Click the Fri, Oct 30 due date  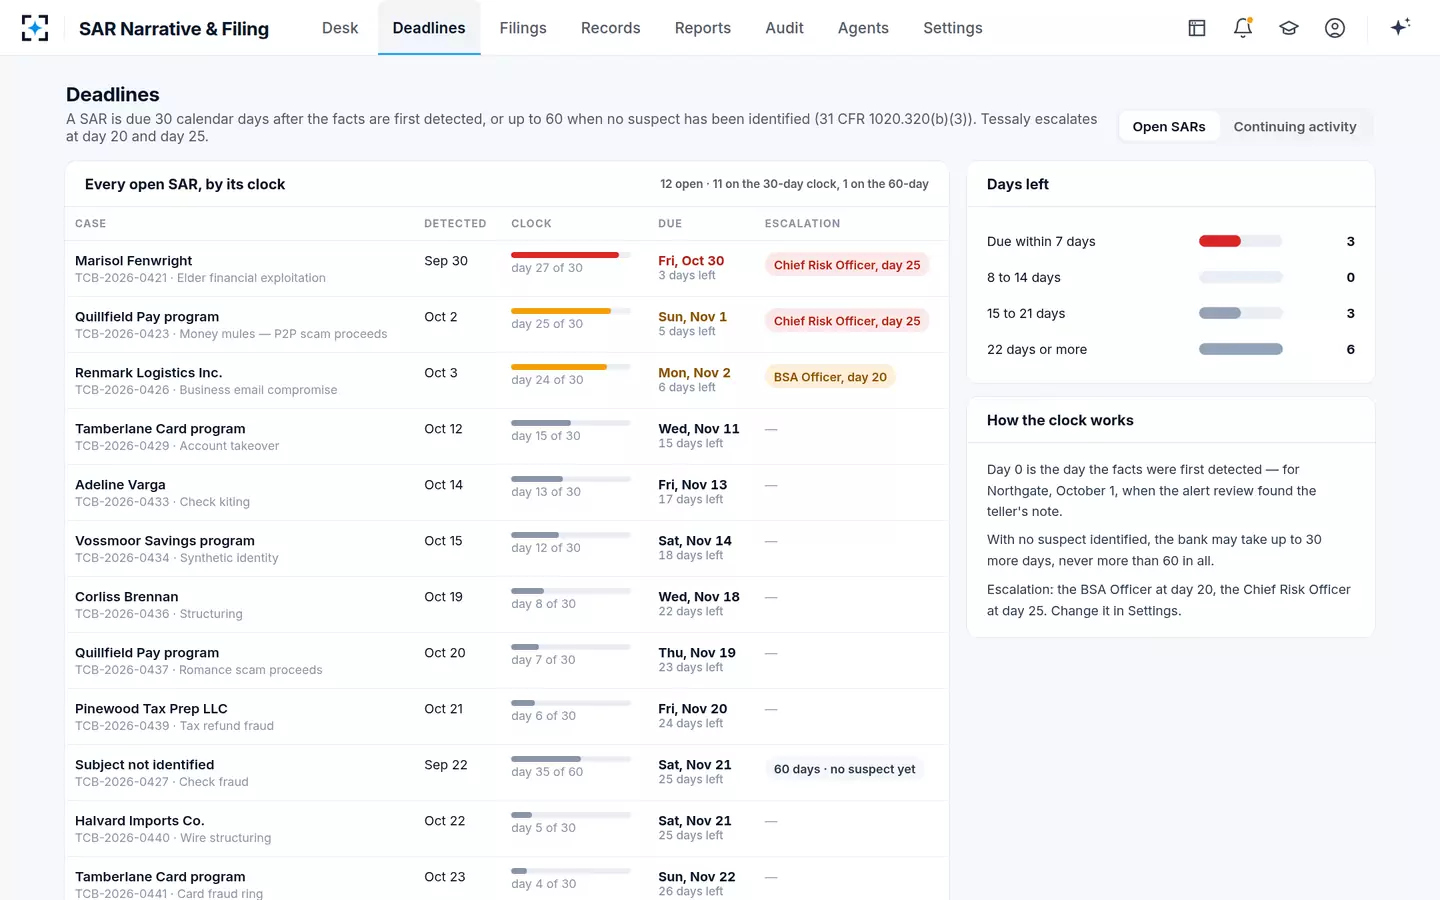[x=691, y=260]
